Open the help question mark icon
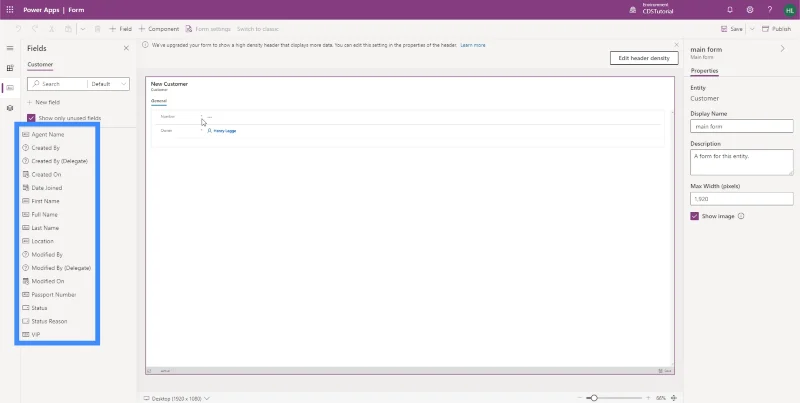800x403 pixels. [x=770, y=10]
